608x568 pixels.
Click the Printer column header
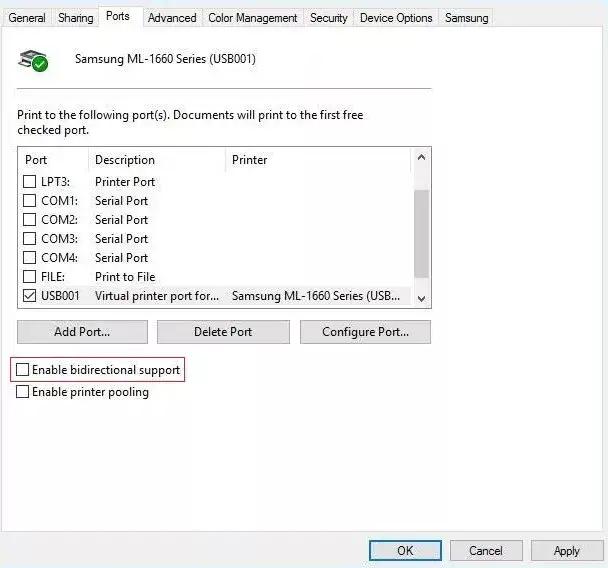(318, 160)
